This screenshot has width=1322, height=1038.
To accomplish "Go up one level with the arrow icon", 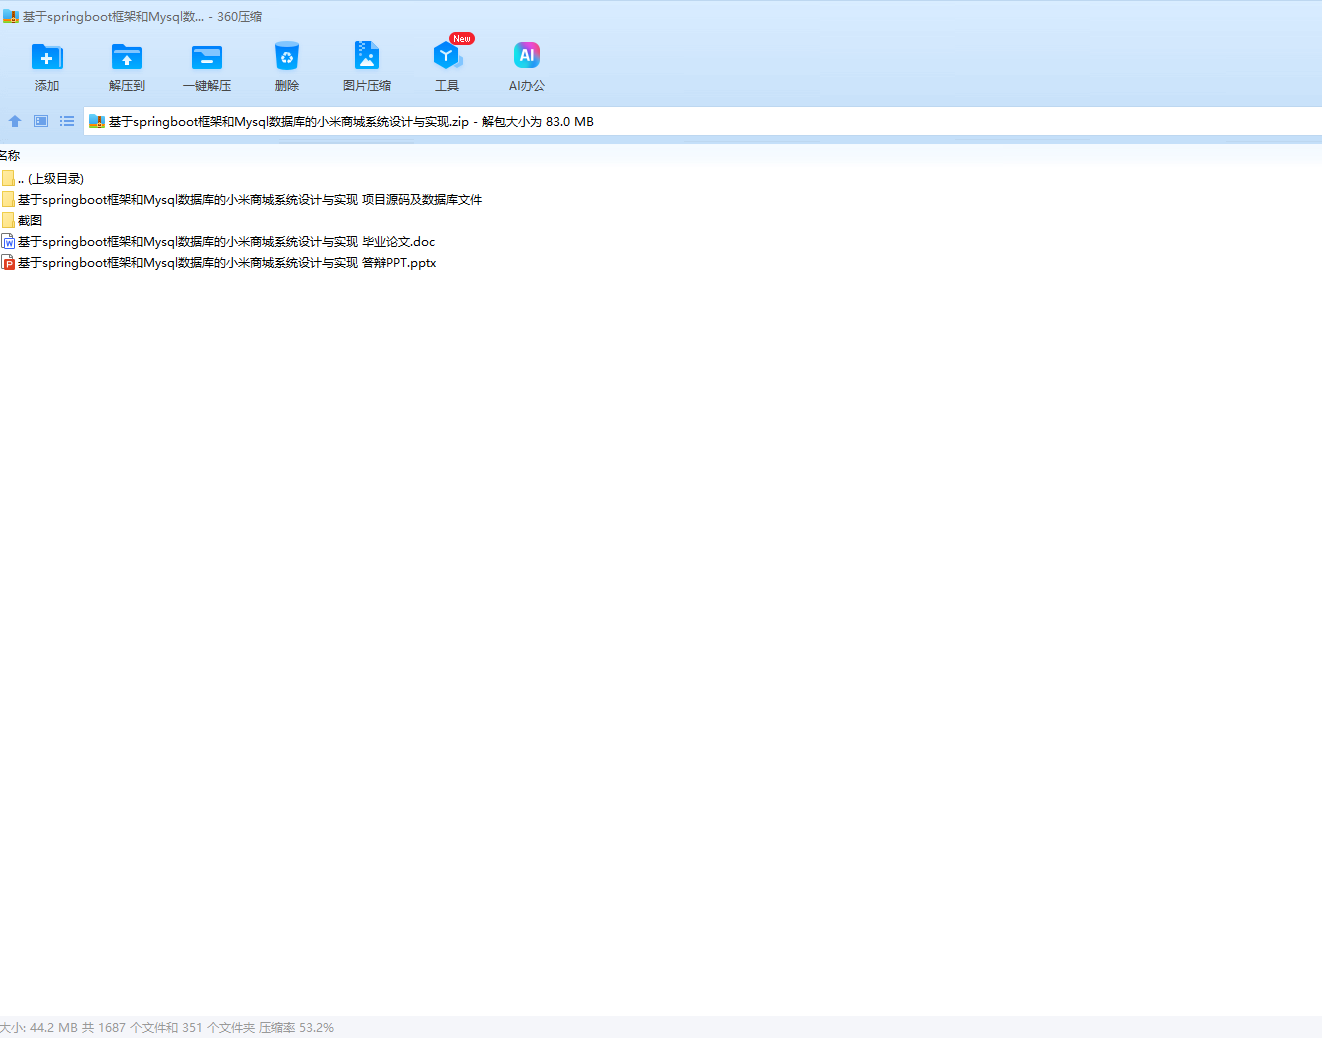I will click(15, 121).
